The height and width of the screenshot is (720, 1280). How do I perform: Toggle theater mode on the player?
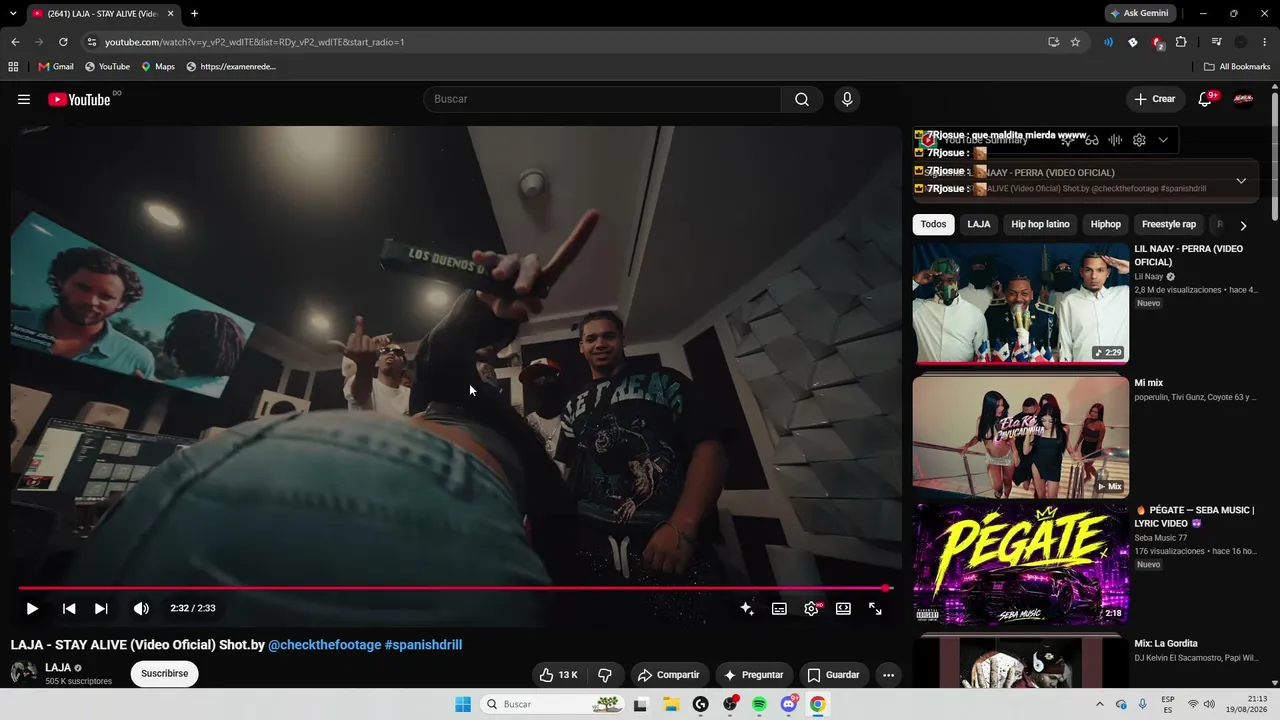pos(843,608)
